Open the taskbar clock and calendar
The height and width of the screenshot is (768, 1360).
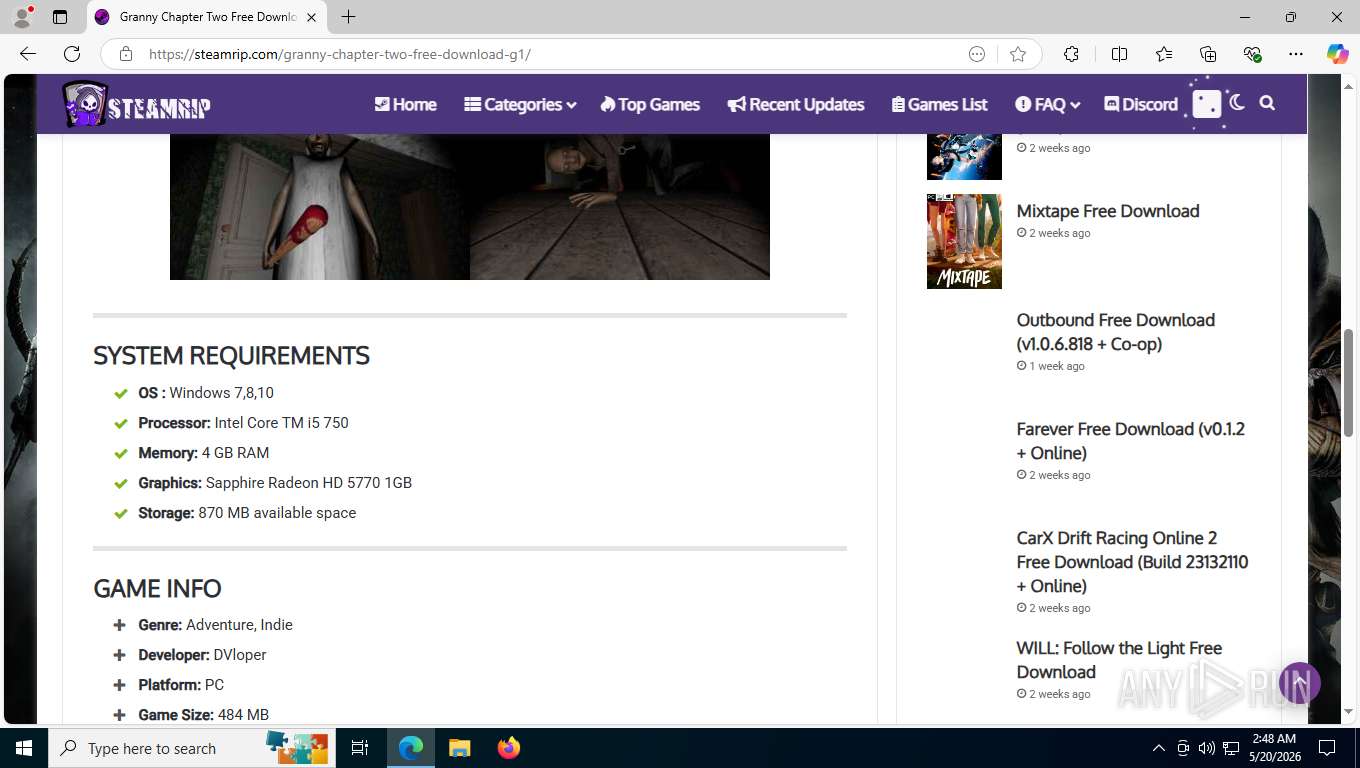click(1274, 748)
